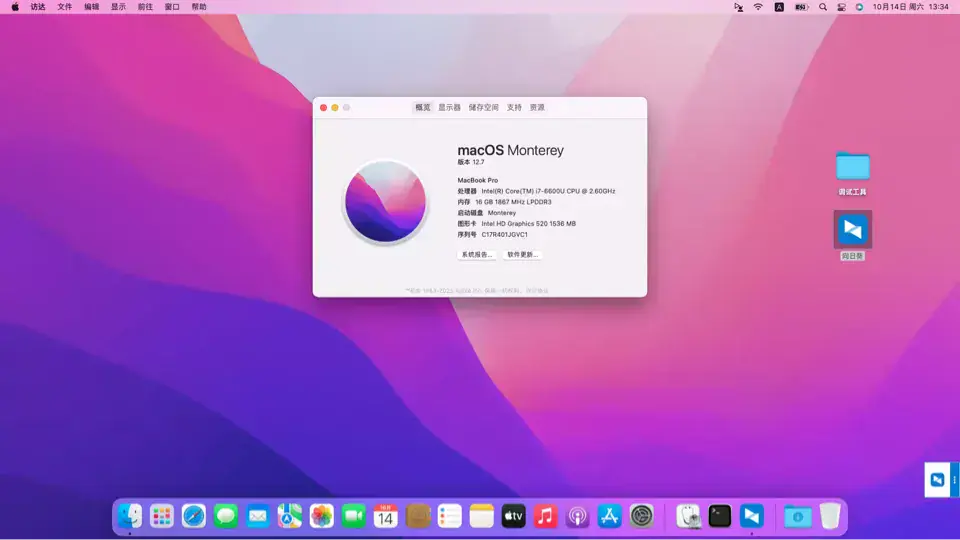Screen dimensions: 960x540
Task: Open the Mail app in Dock
Action: [x=258, y=516]
